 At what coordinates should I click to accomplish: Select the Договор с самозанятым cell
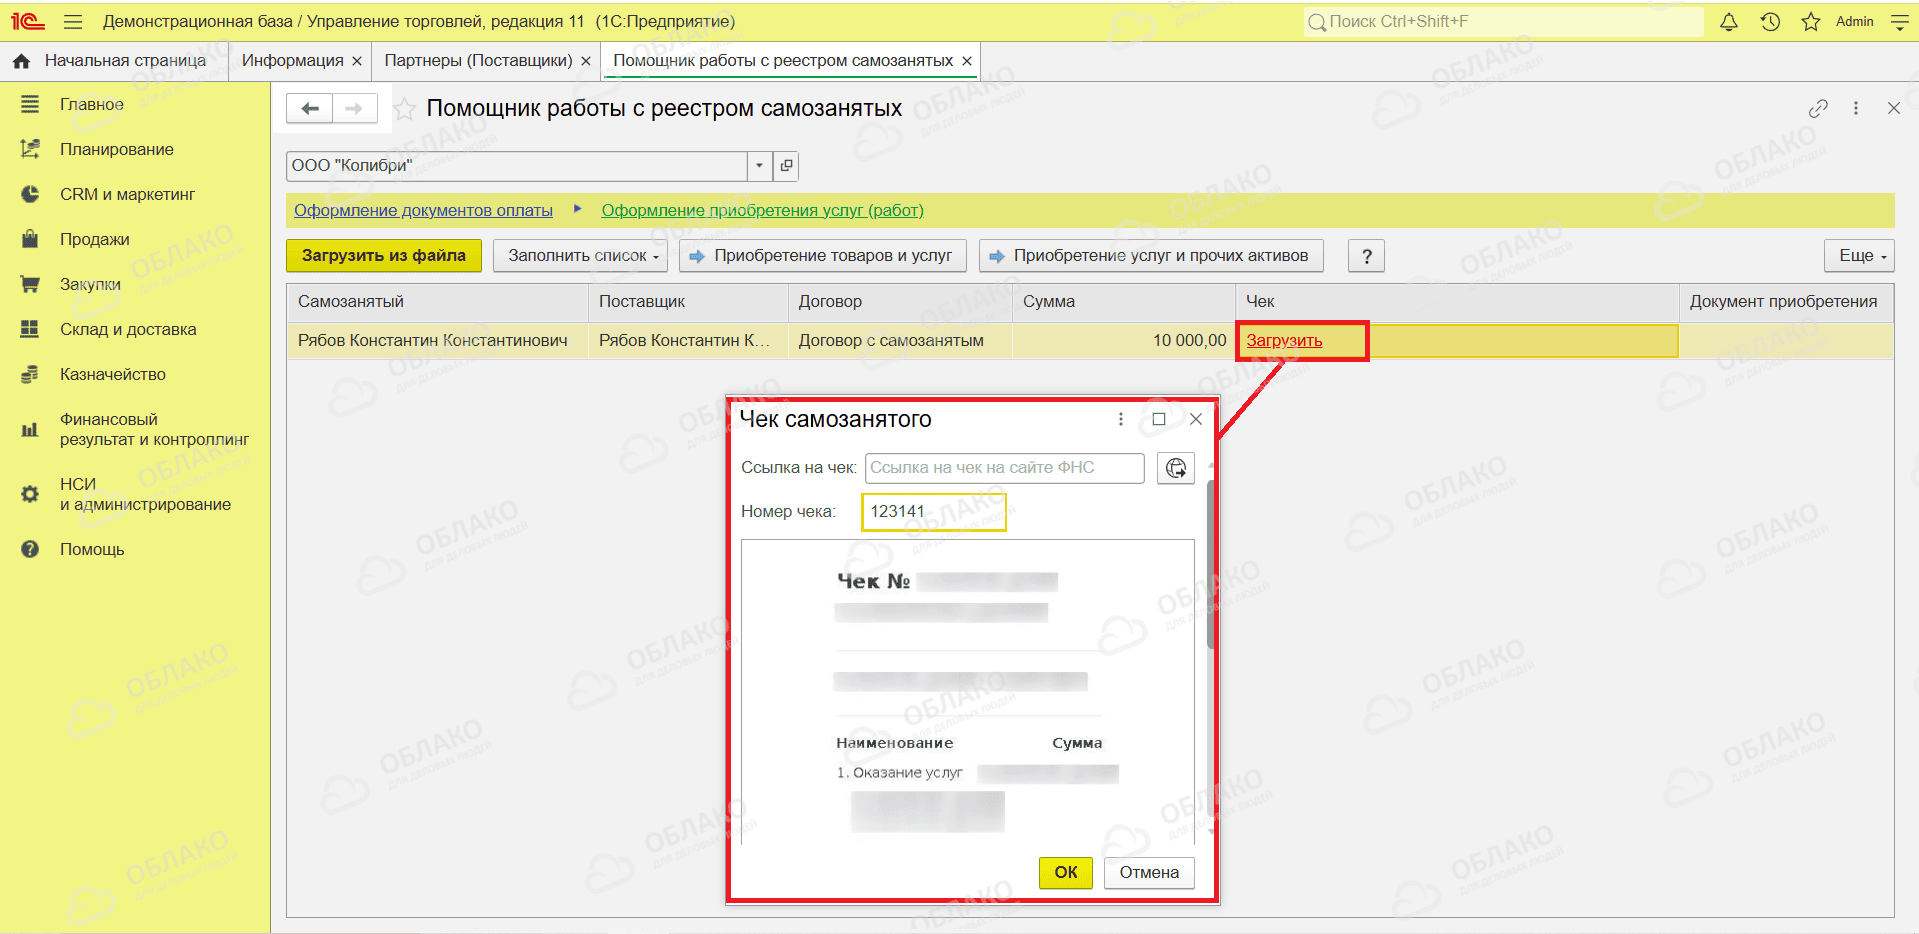click(901, 341)
